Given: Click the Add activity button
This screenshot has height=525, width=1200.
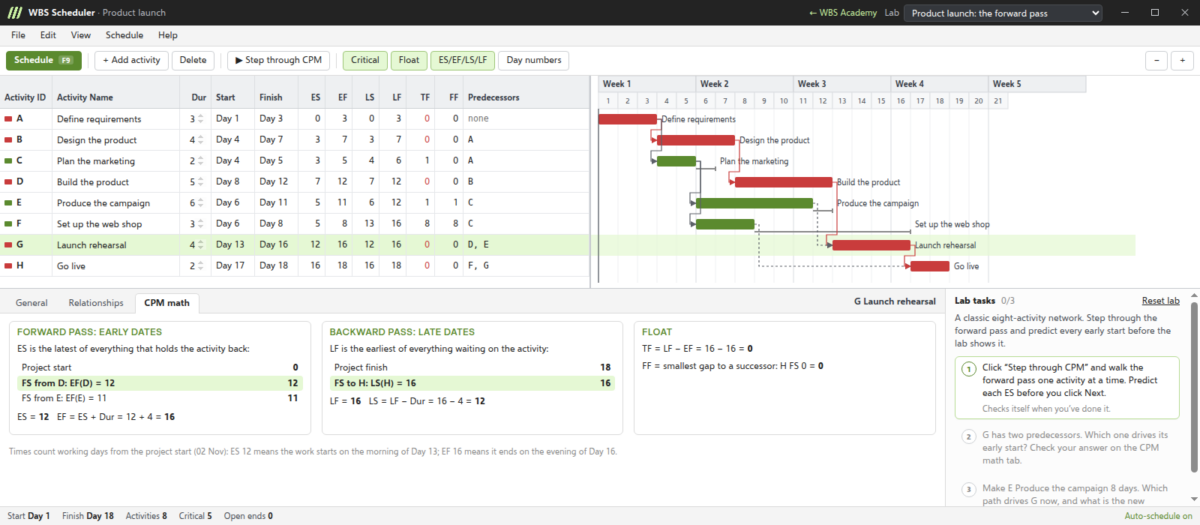Looking at the screenshot, I should point(131,60).
